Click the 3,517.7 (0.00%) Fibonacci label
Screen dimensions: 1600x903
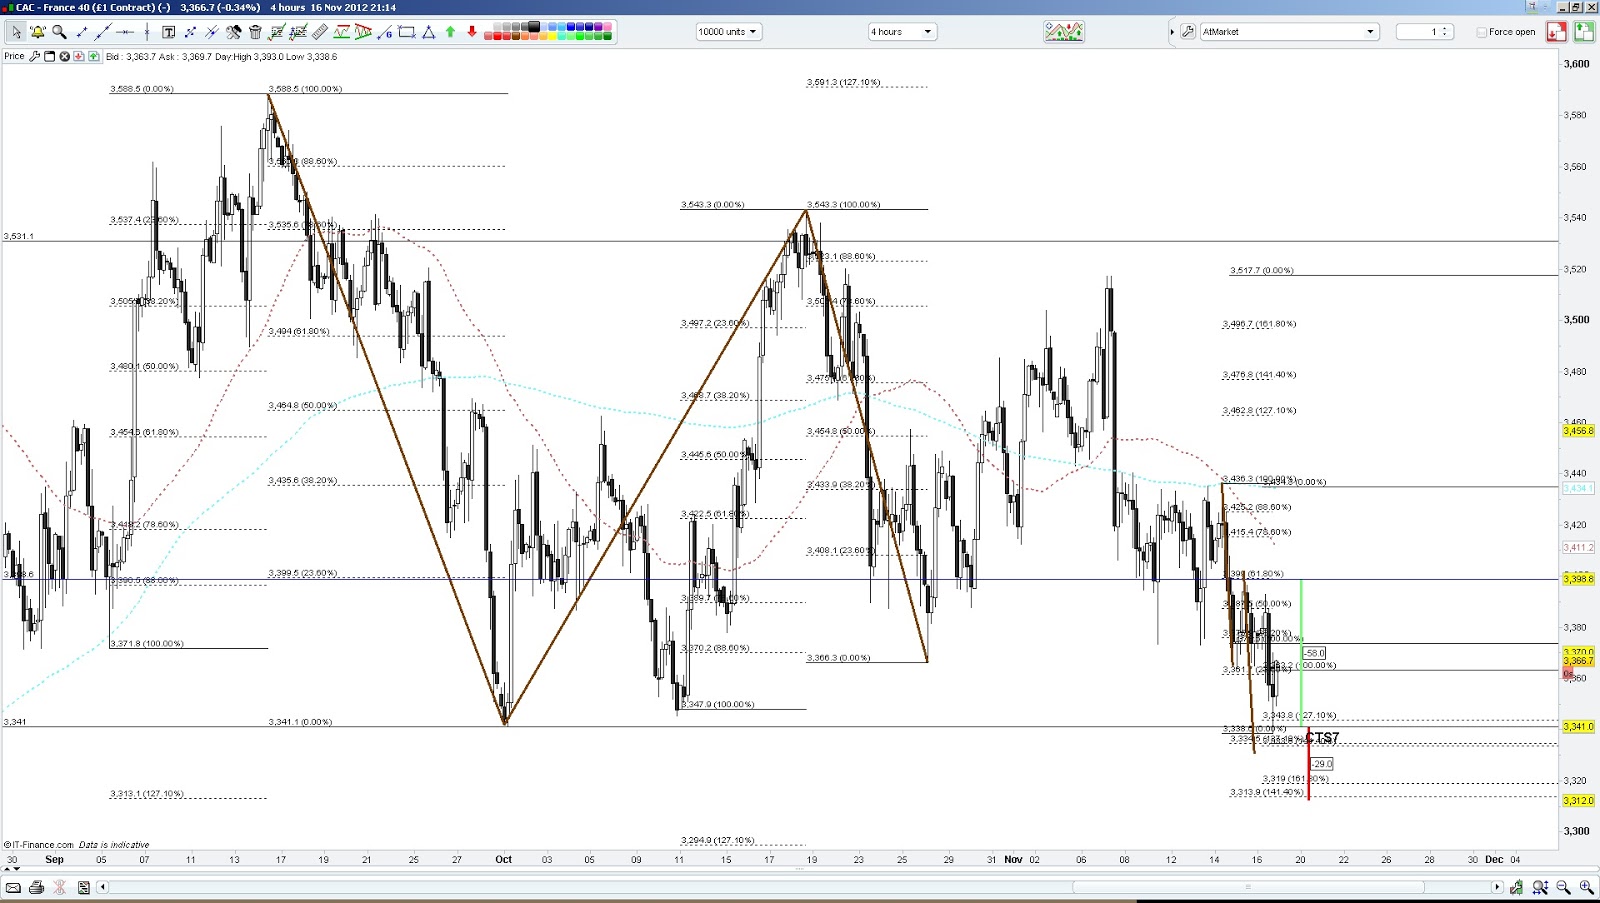pos(1261,271)
